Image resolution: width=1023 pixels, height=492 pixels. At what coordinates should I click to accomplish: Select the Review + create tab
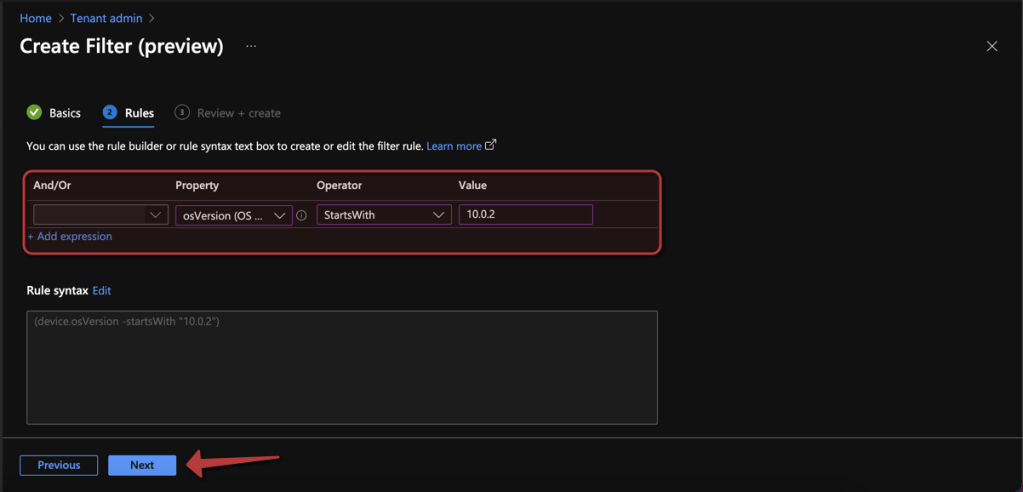[x=239, y=113]
